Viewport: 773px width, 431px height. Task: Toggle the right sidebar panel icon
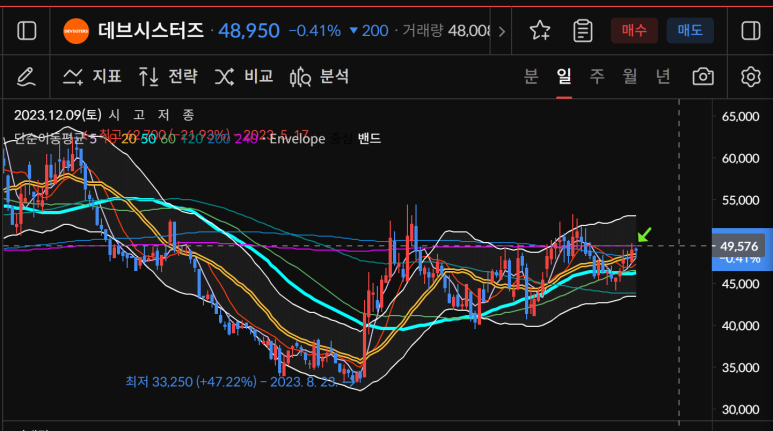[751, 31]
